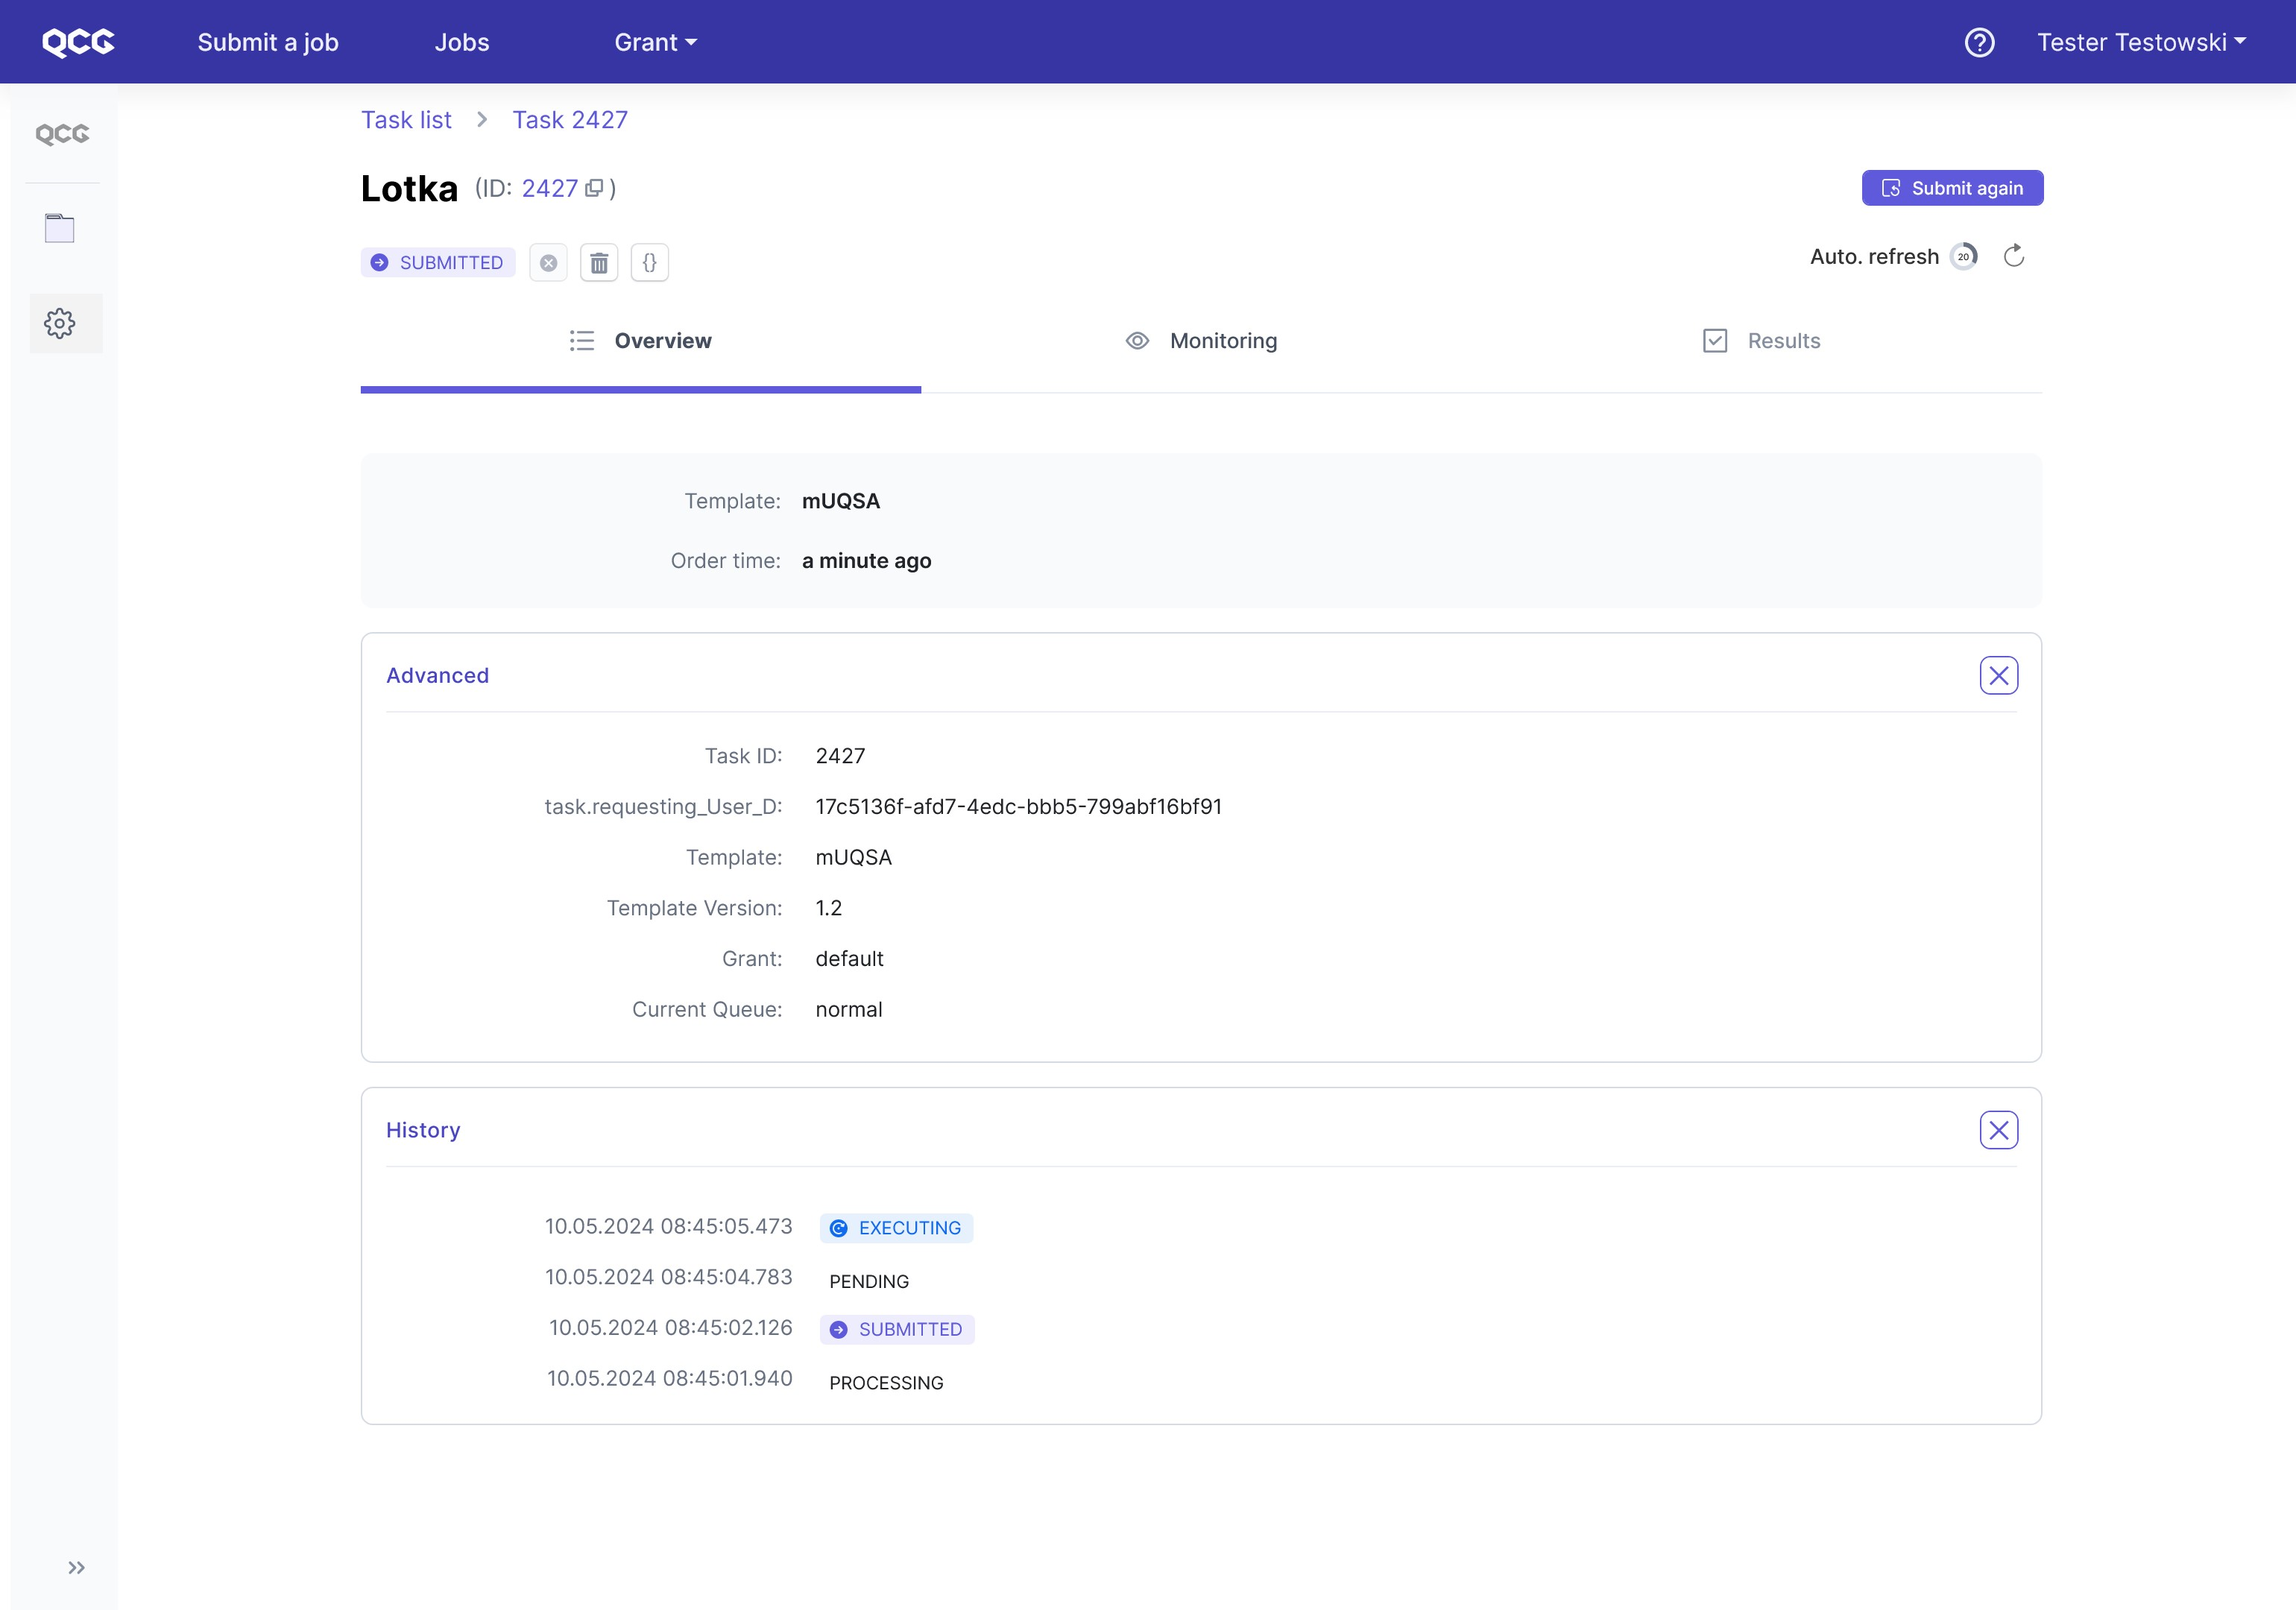This screenshot has width=2296, height=1610.
Task: Click the PENDING history entry
Action: pos(869,1281)
